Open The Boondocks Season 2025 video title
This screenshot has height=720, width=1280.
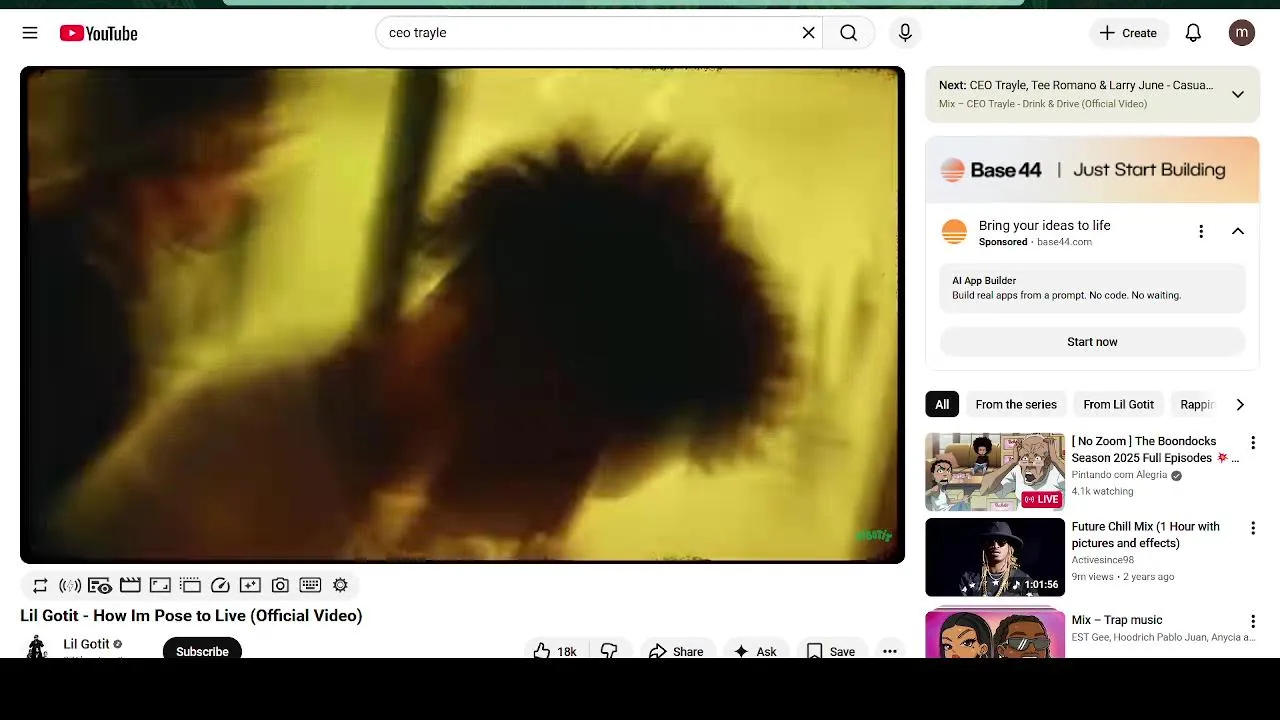tap(1155, 449)
